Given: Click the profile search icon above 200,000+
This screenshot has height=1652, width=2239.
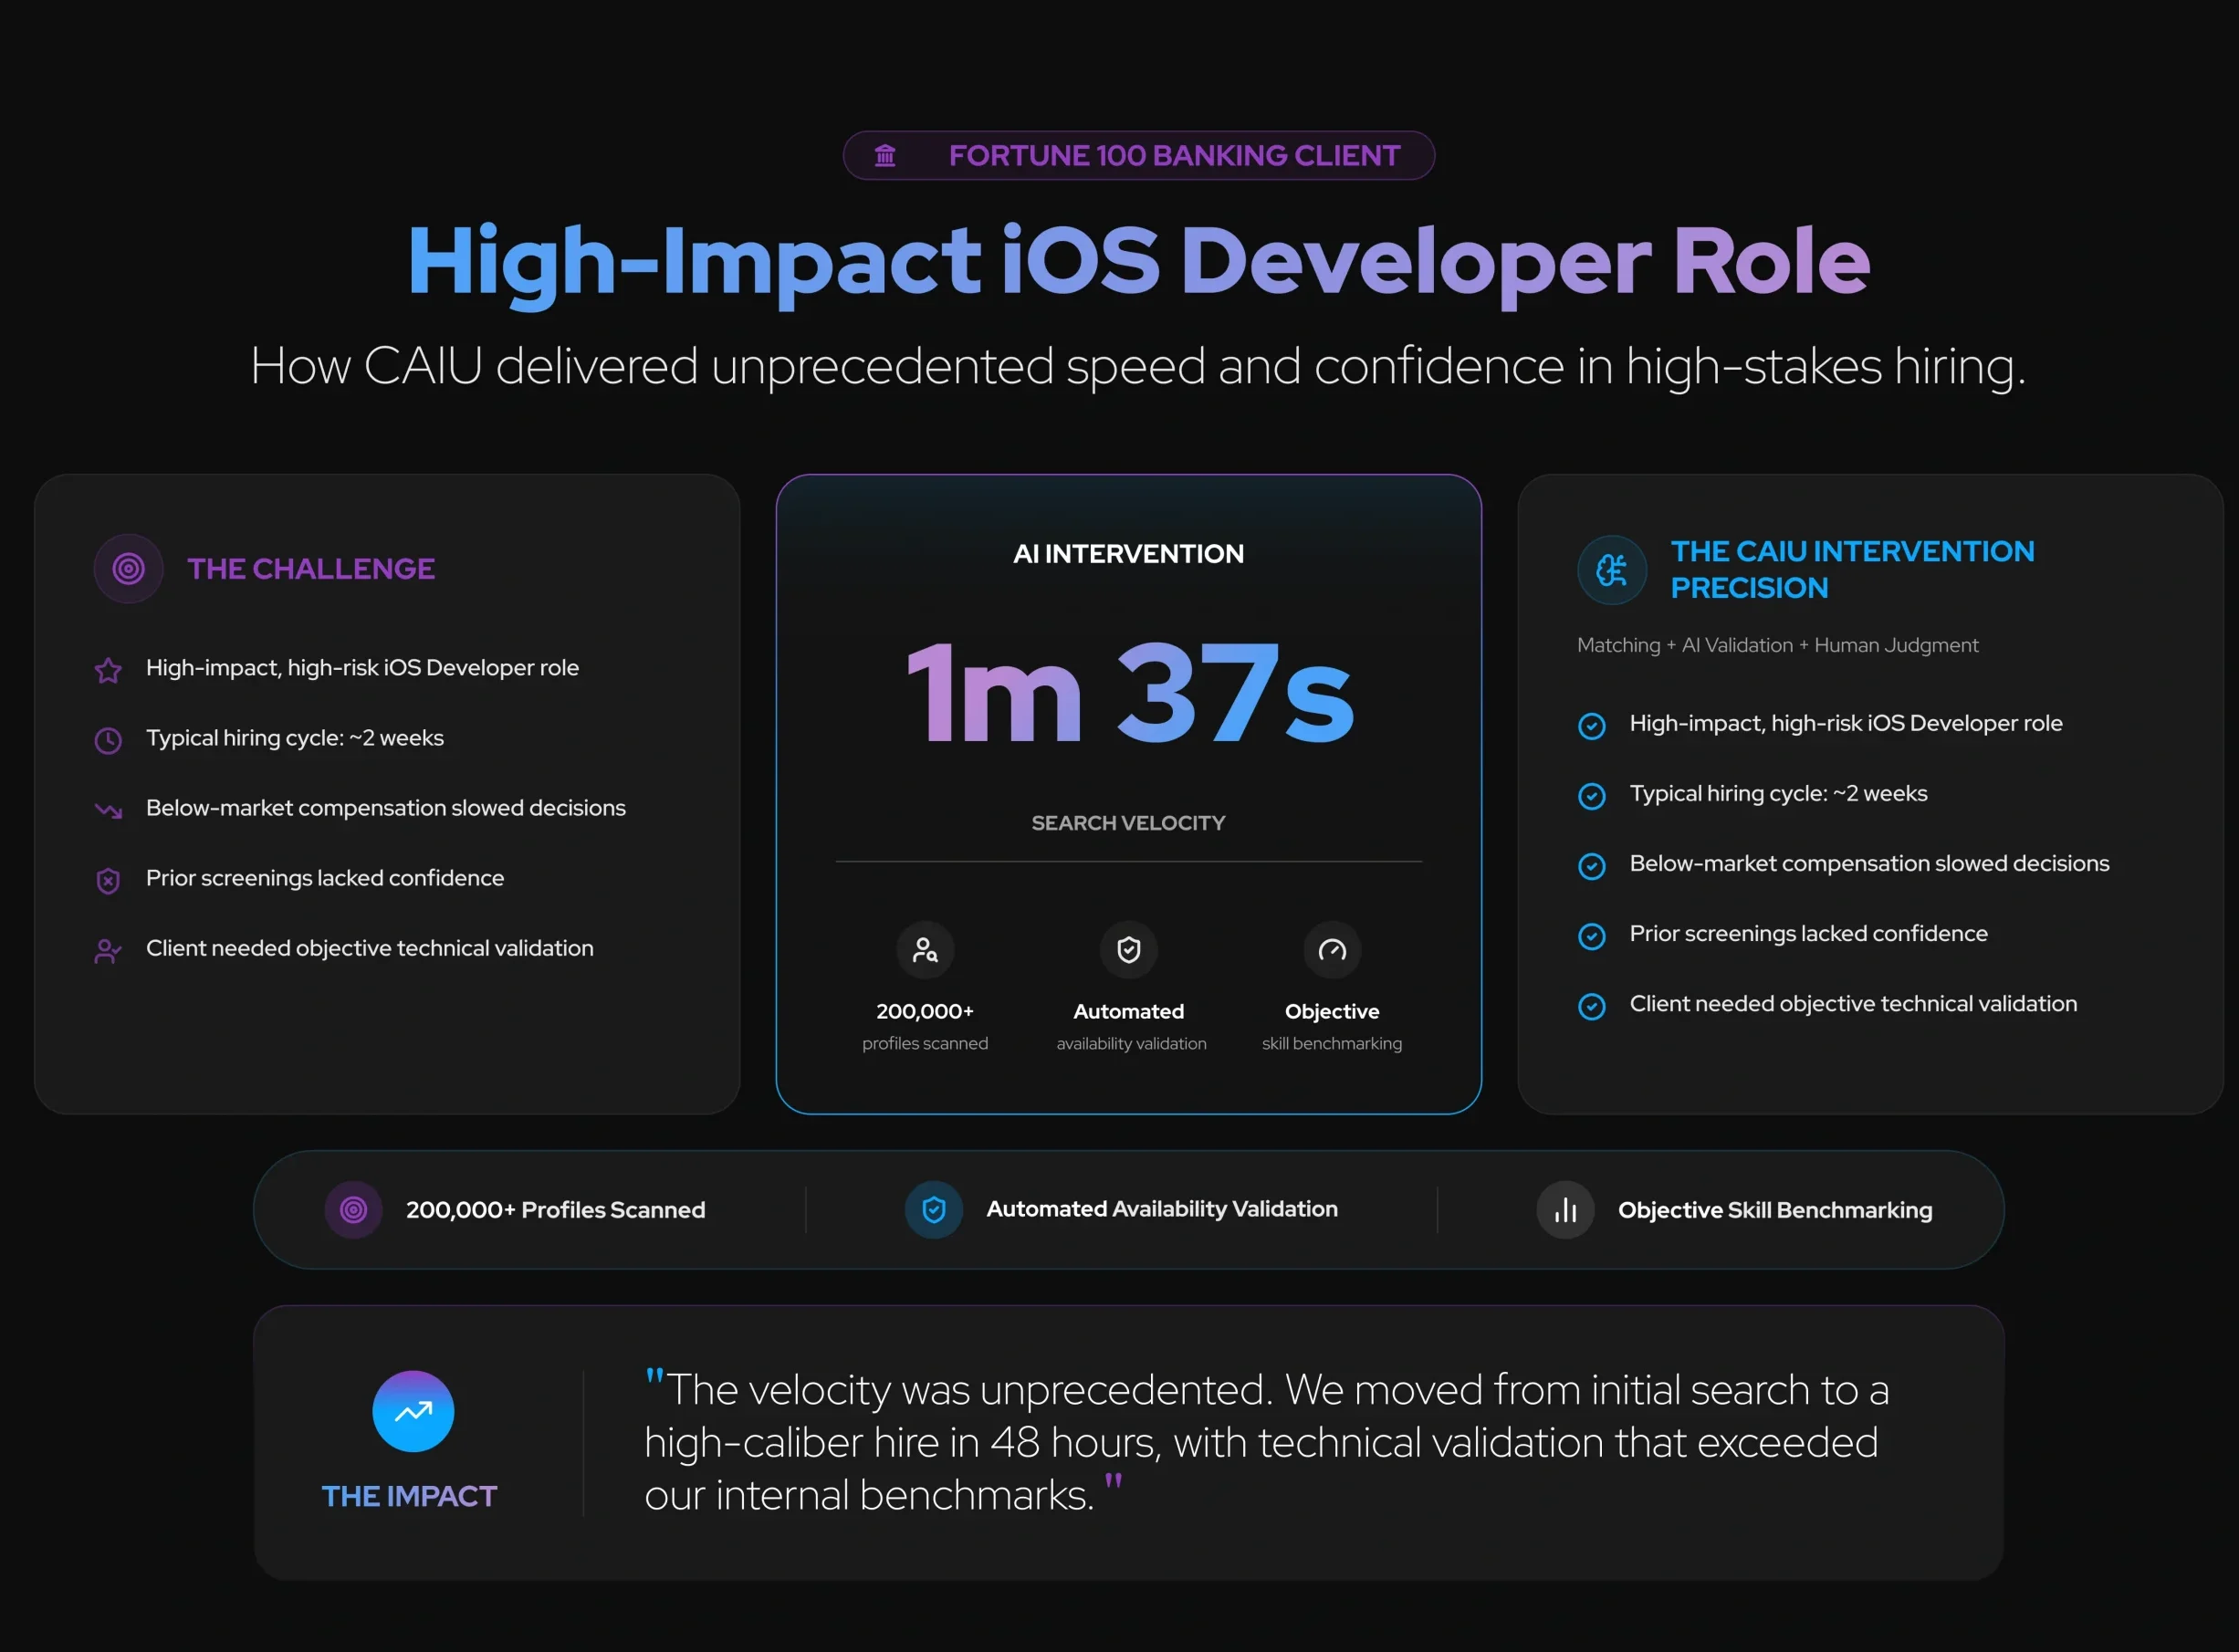Looking at the screenshot, I should 925,950.
